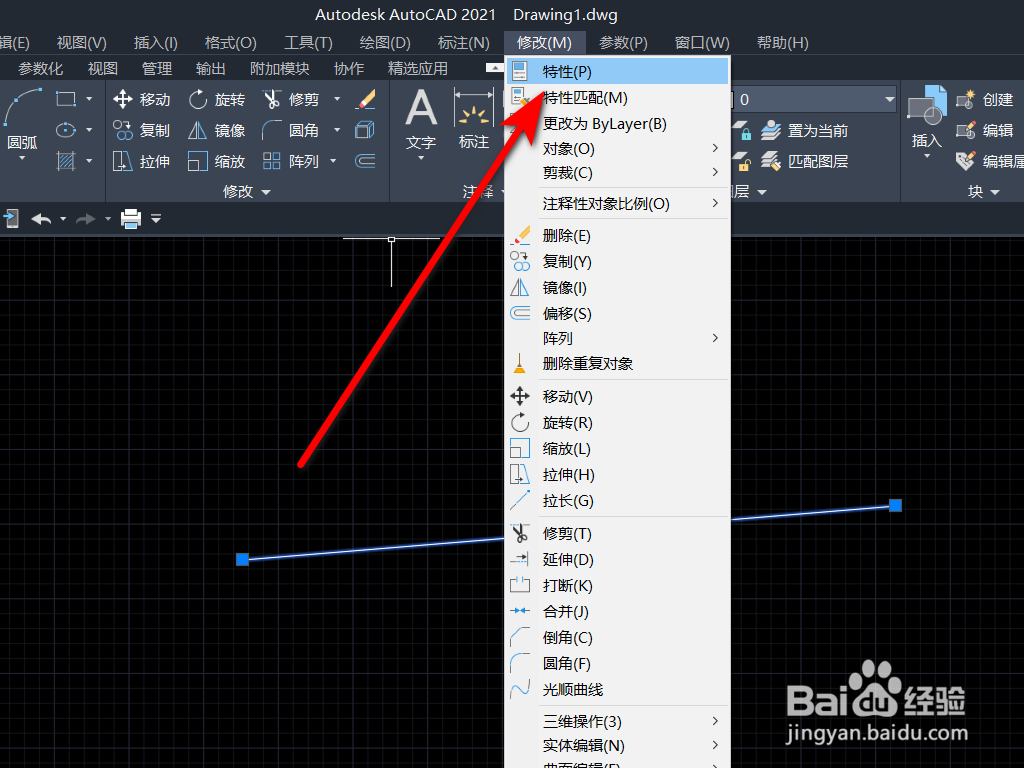The width and height of the screenshot is (1024, 768).
Task: Select the Rotate (旋转) tool in ribbon
Action: (216, 99)
